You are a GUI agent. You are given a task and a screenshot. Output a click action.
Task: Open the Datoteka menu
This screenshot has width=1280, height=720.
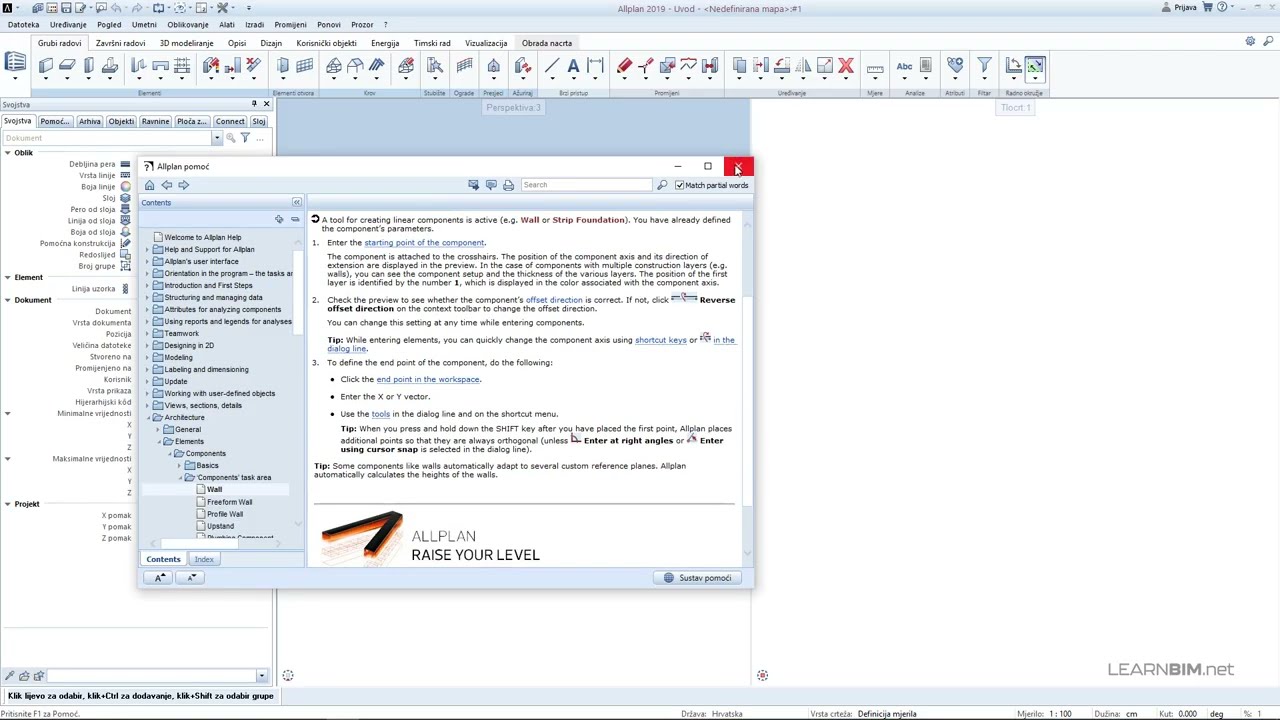pyautogui.click(x=23, y=25)
